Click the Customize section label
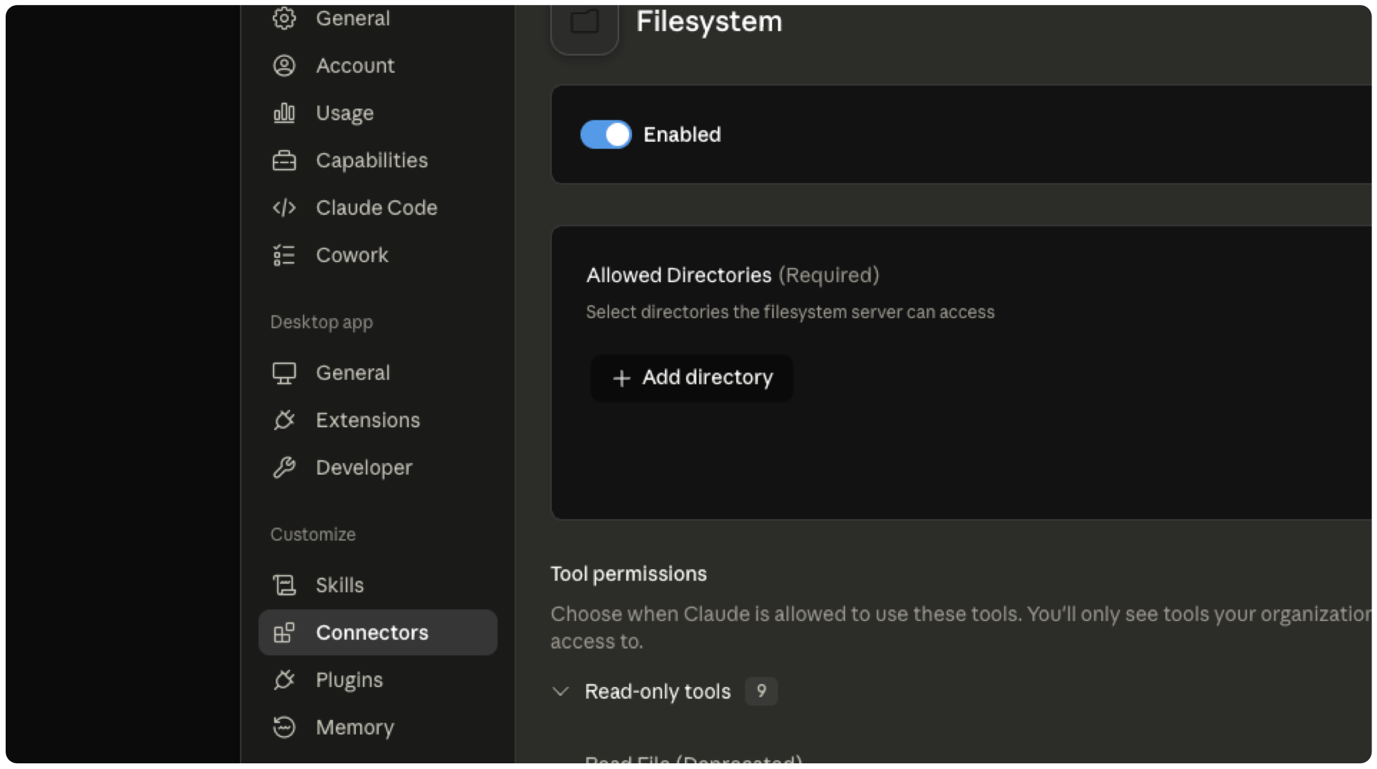 [313, 535]
